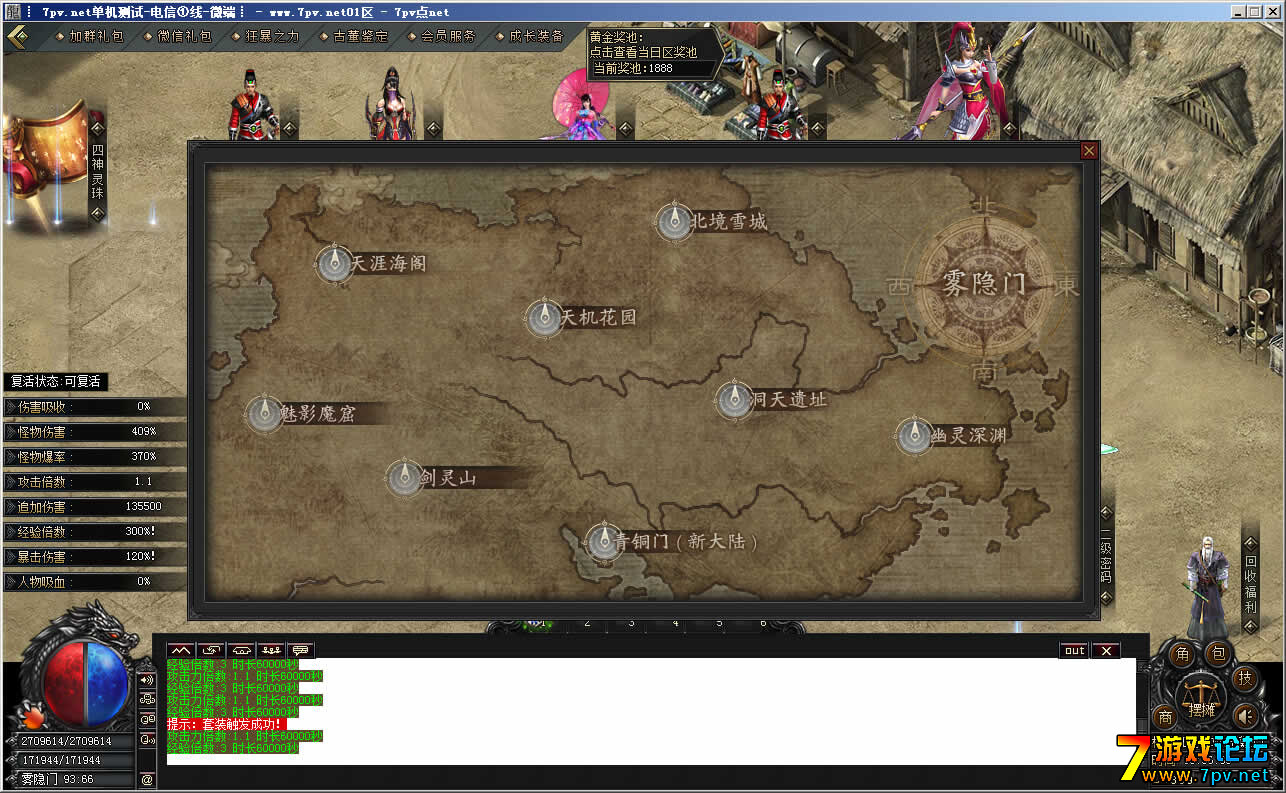
Task: Click the 怪物伤害 stat row
Action: coord(94,431)
